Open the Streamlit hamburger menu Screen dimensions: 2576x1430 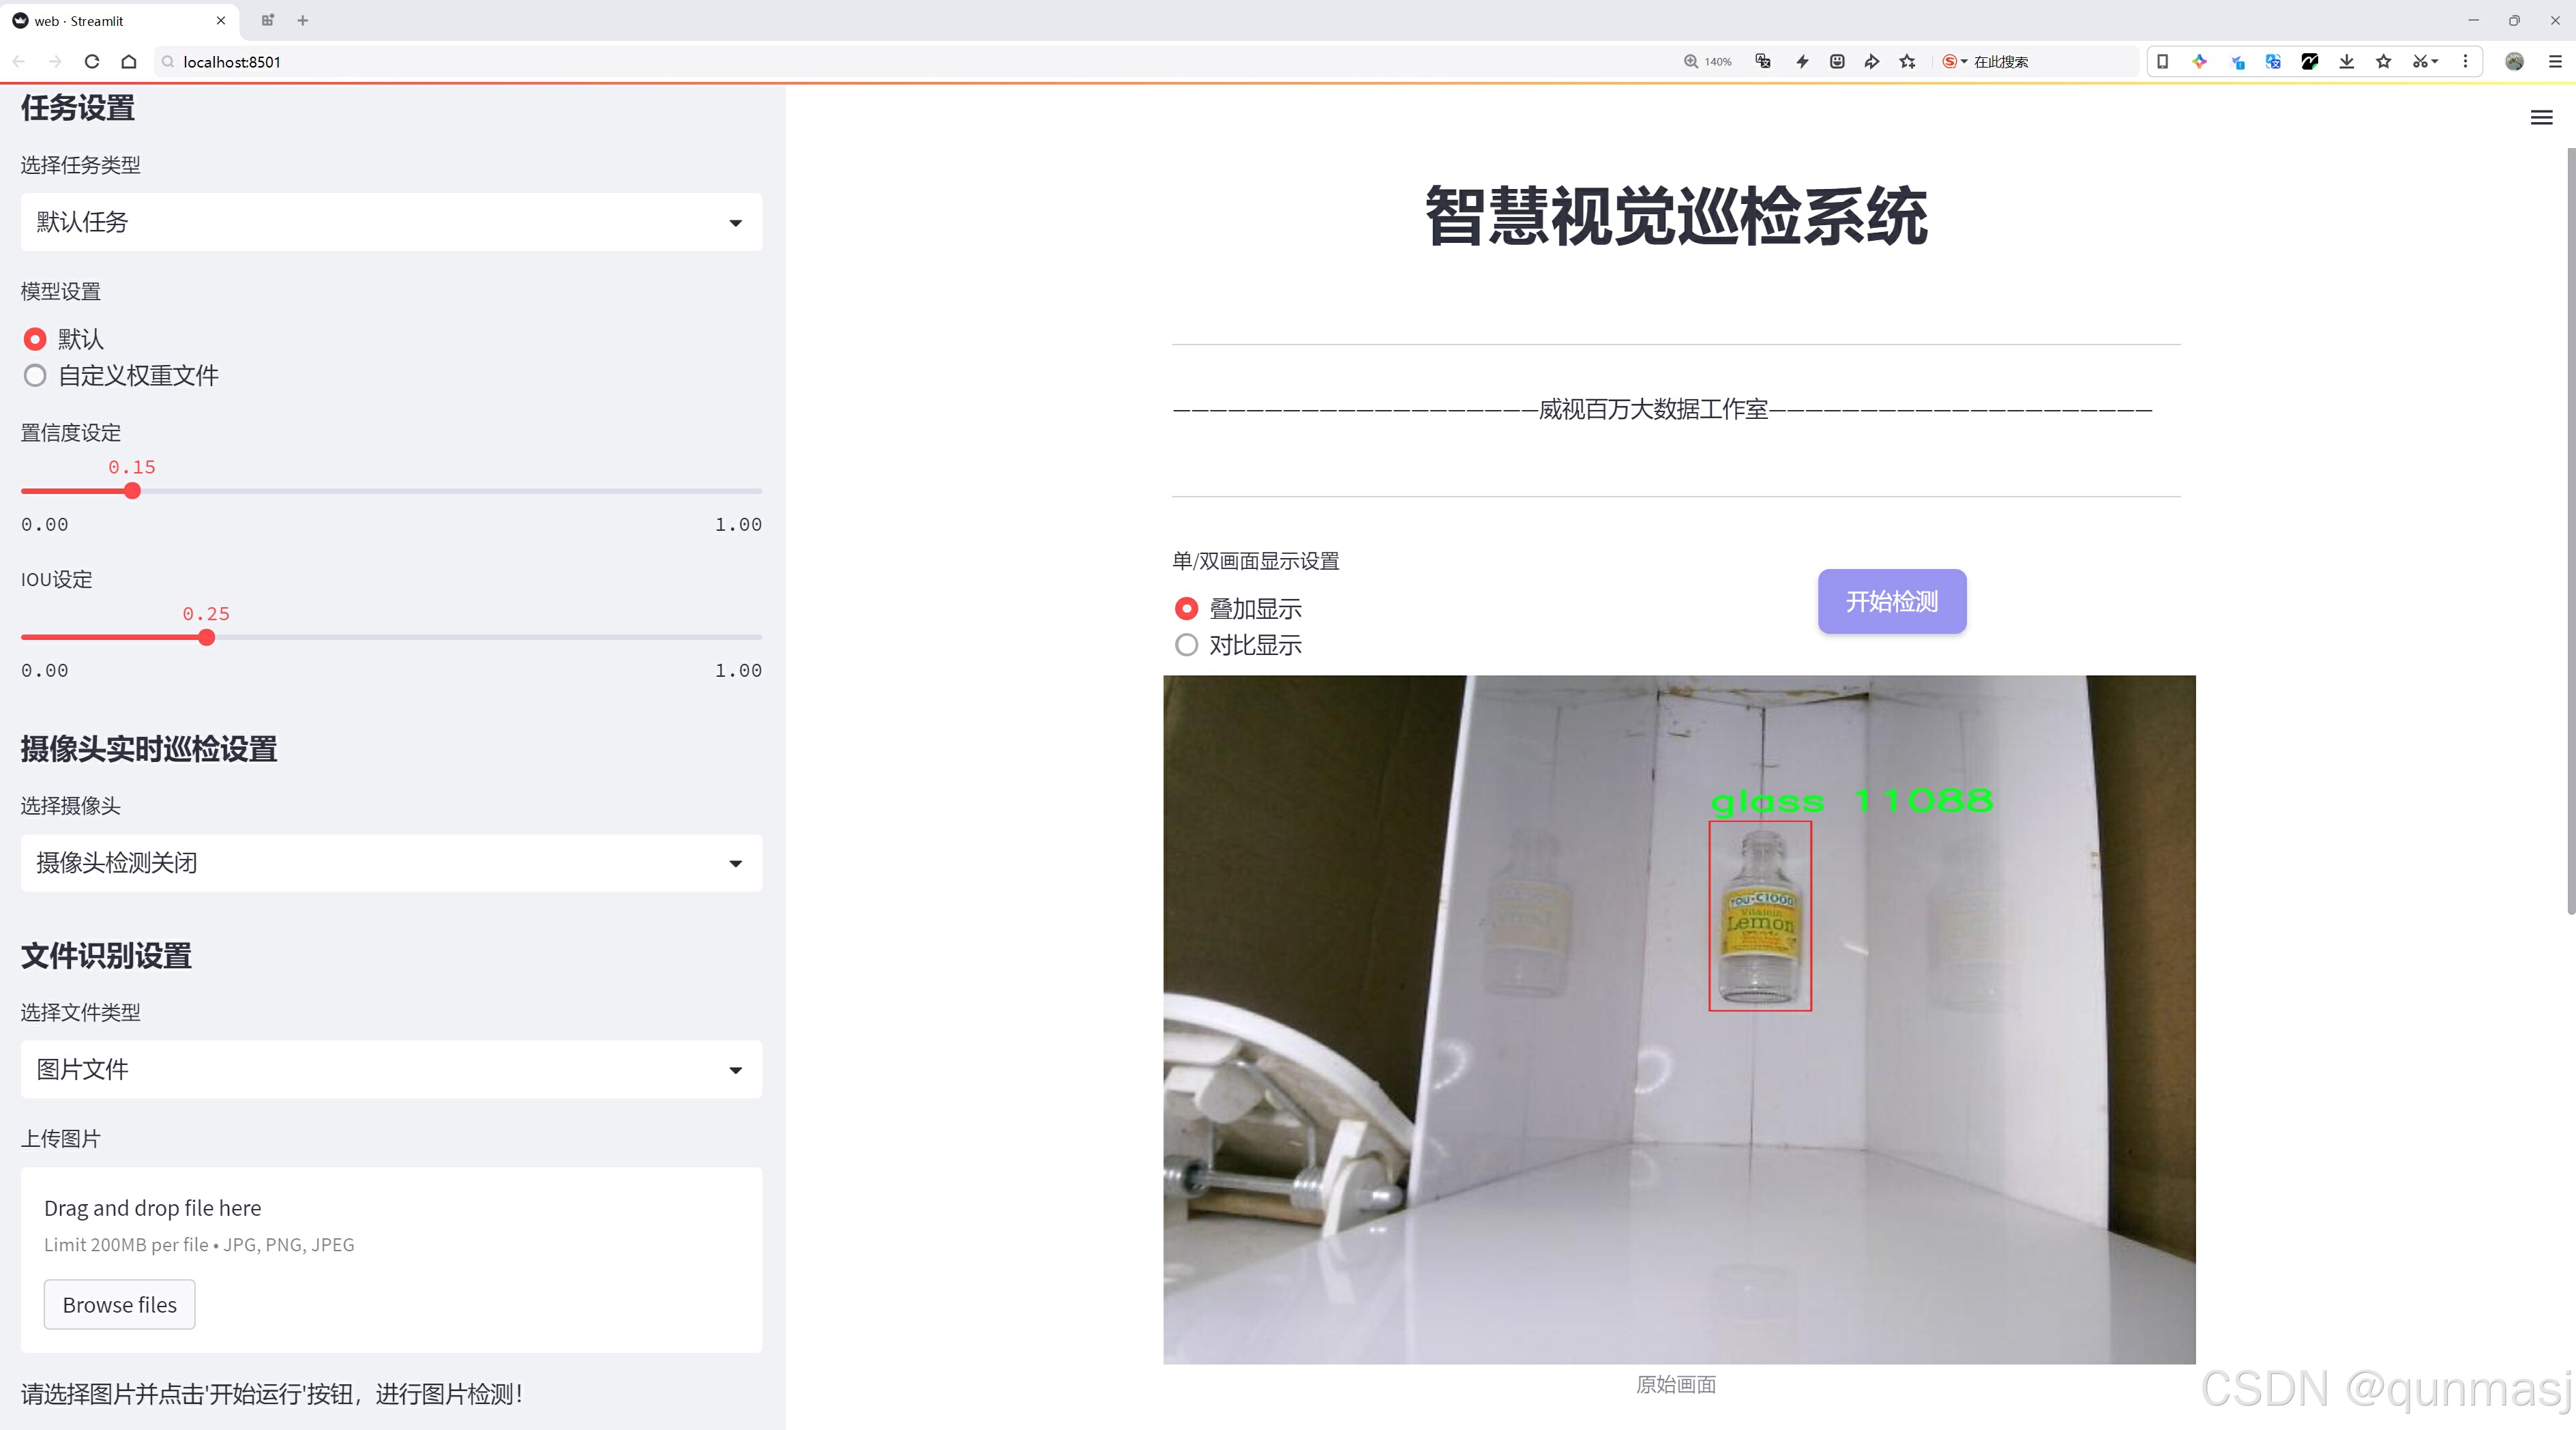(2541, 118)
